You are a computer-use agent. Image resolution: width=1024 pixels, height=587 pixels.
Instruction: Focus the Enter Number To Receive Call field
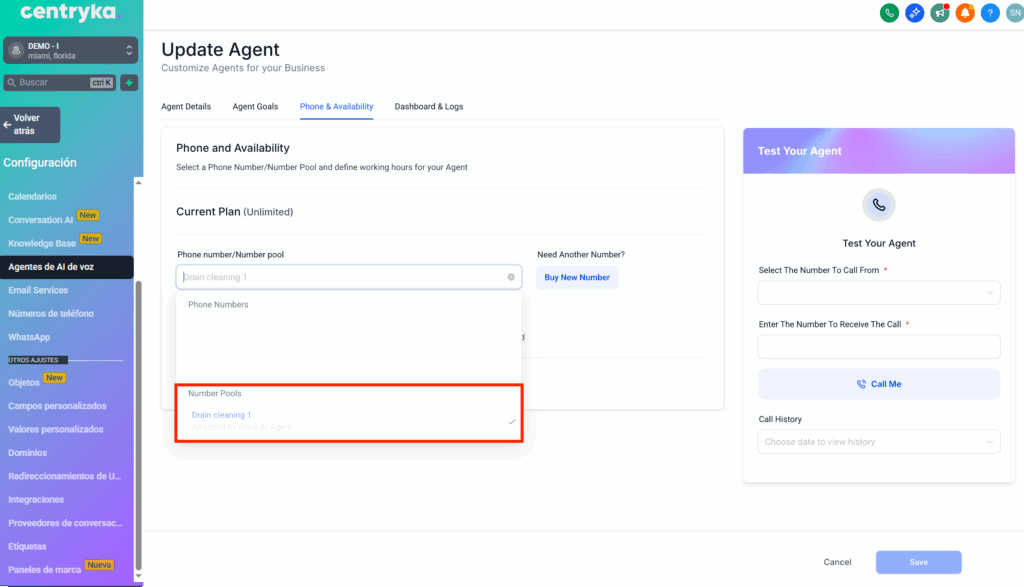[x=878, y=346]
